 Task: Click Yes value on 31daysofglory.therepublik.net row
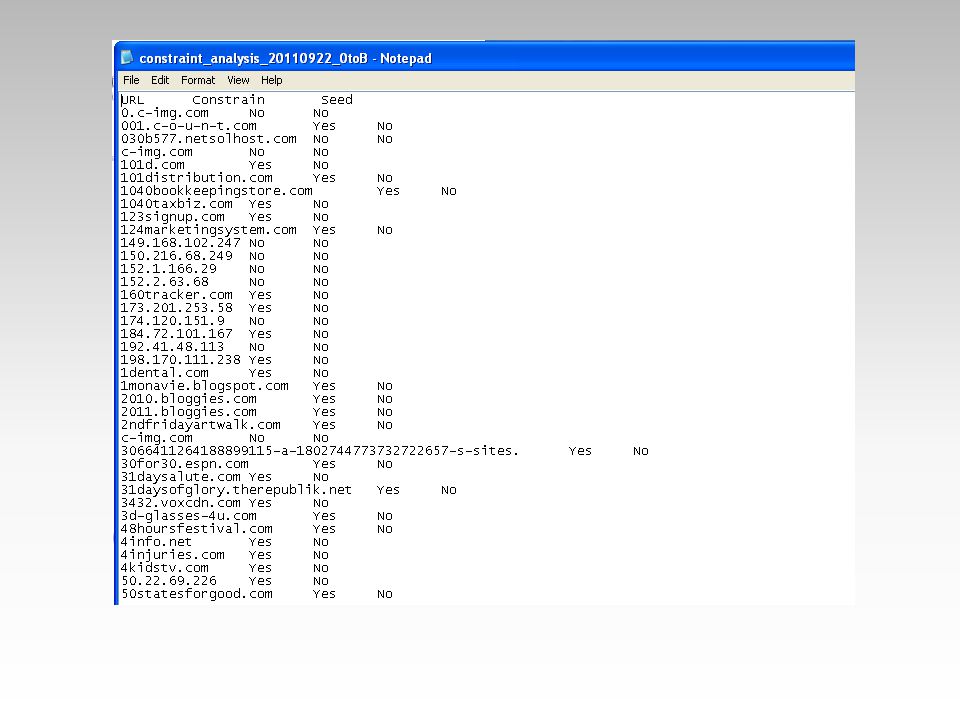coord(388,490)
